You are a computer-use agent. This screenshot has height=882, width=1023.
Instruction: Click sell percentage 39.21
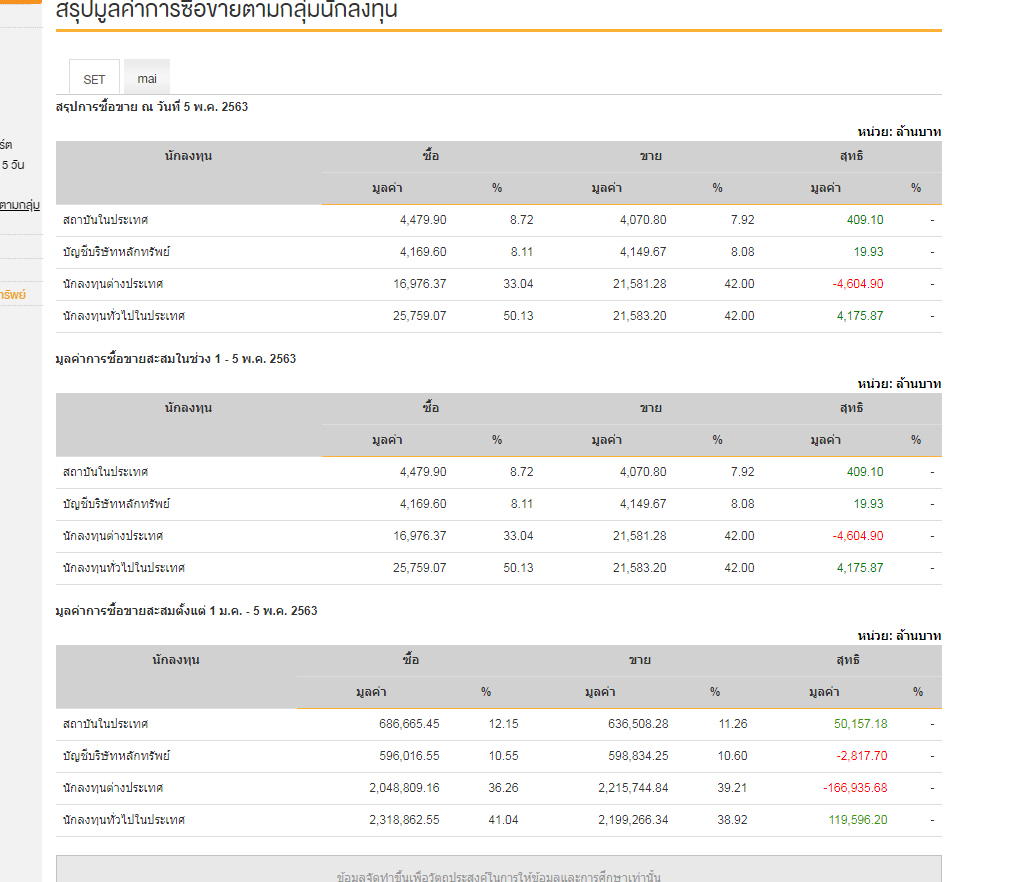pyautogui.click(x=732, y=787)
